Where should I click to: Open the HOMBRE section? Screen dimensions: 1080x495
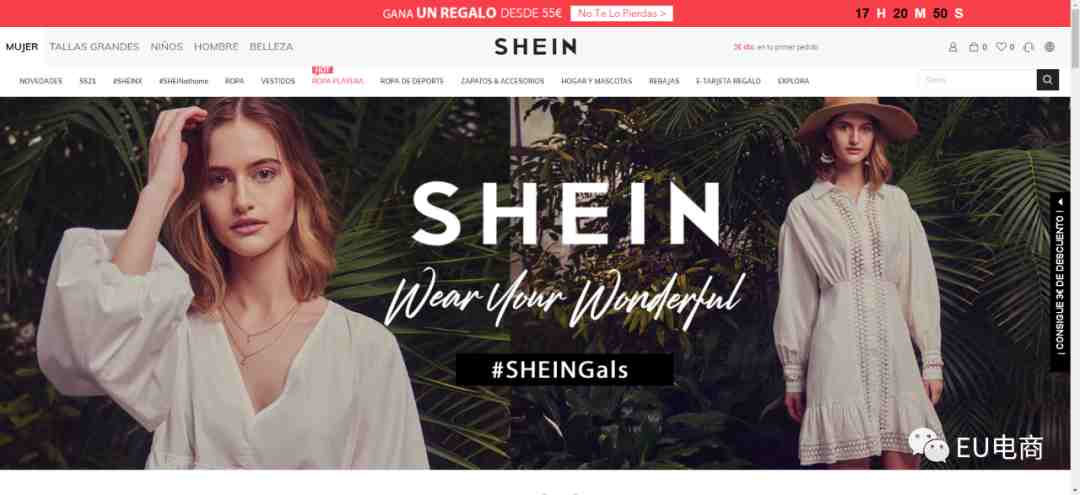(x=216, y=47)
